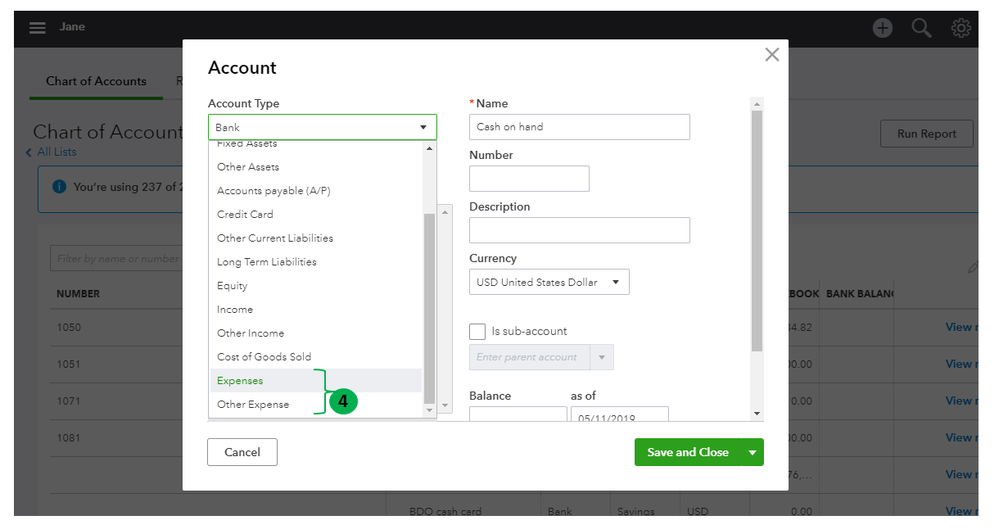
Task: Expand the parent account dropdown arrow
Action: pyautogui.click(x=601, y=357)
